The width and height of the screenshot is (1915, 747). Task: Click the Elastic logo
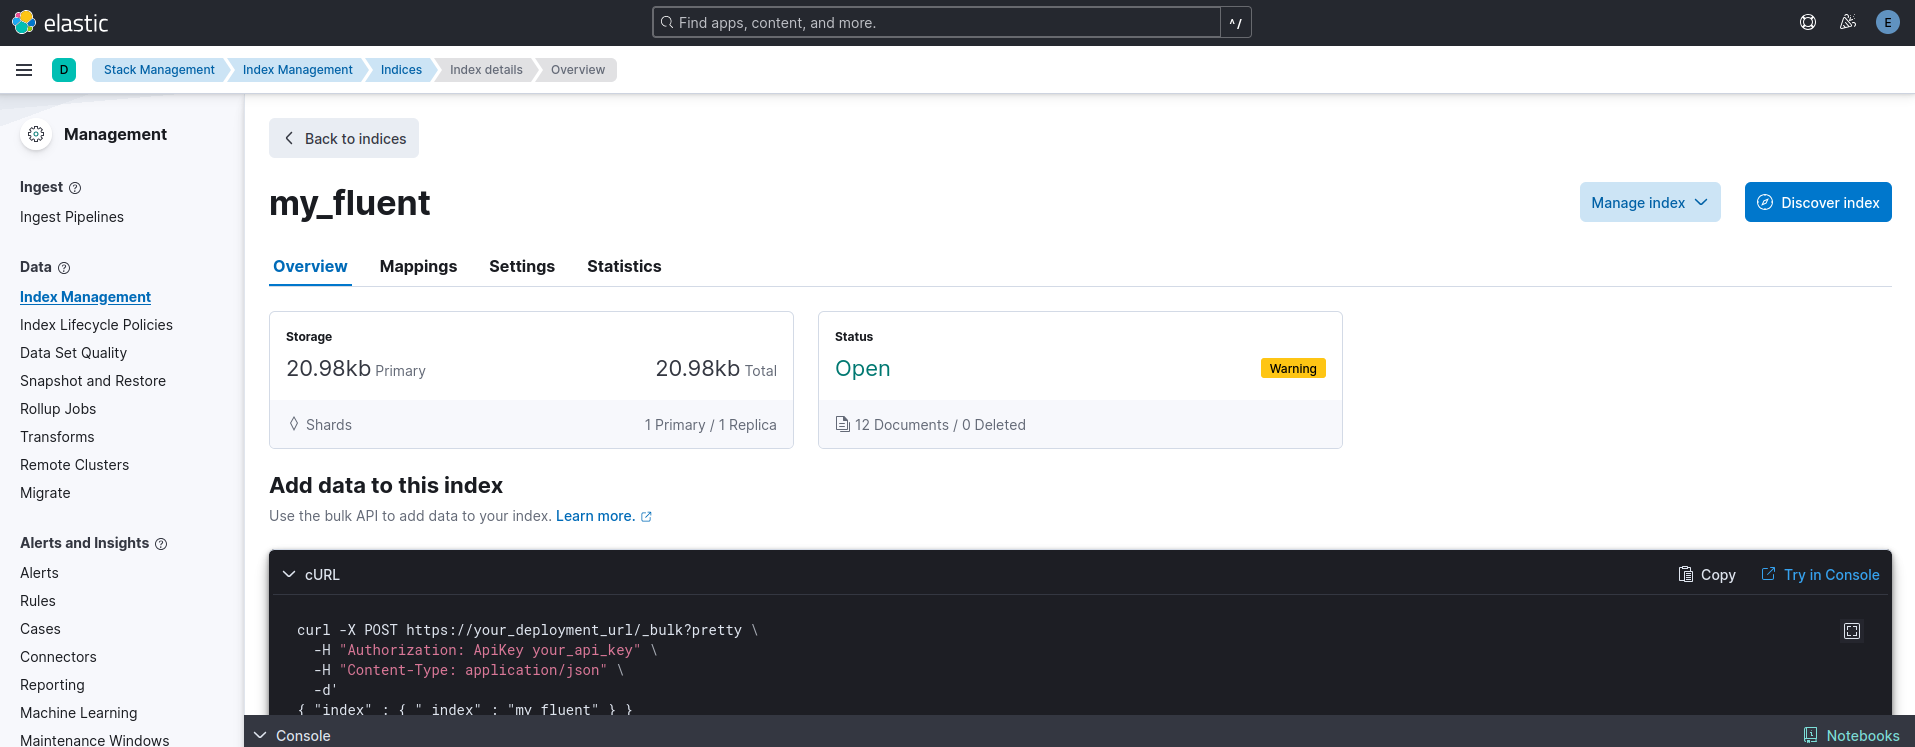coord(60,22)
